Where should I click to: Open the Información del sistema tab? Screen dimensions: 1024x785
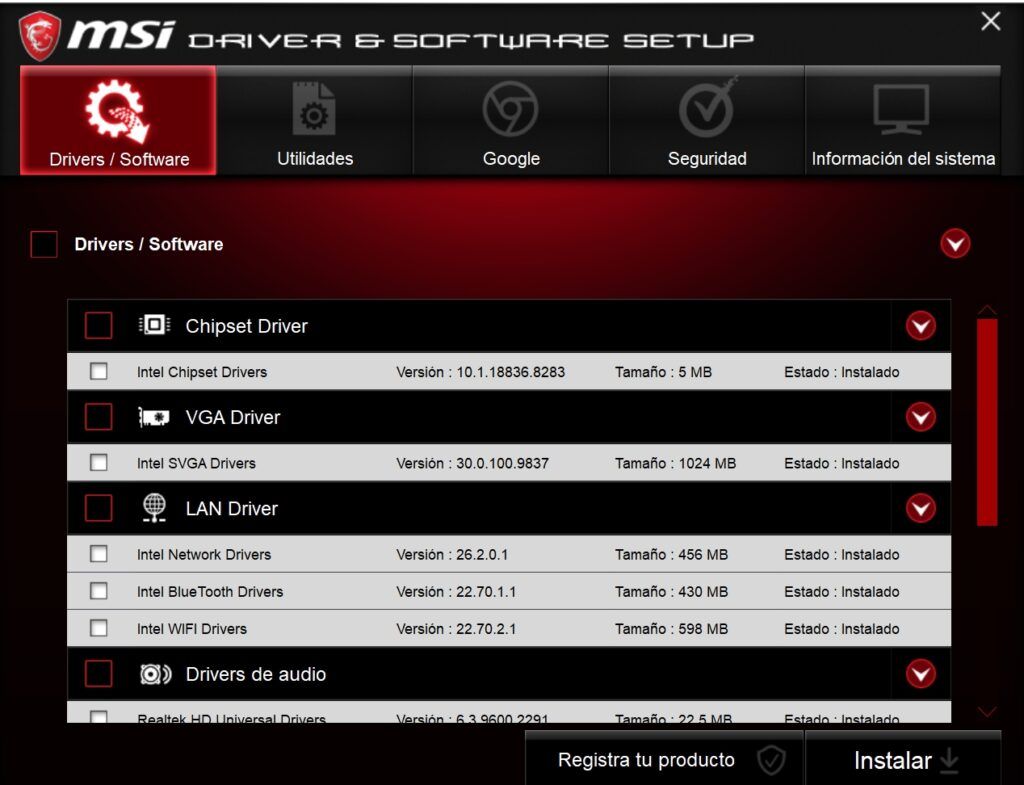903,120
